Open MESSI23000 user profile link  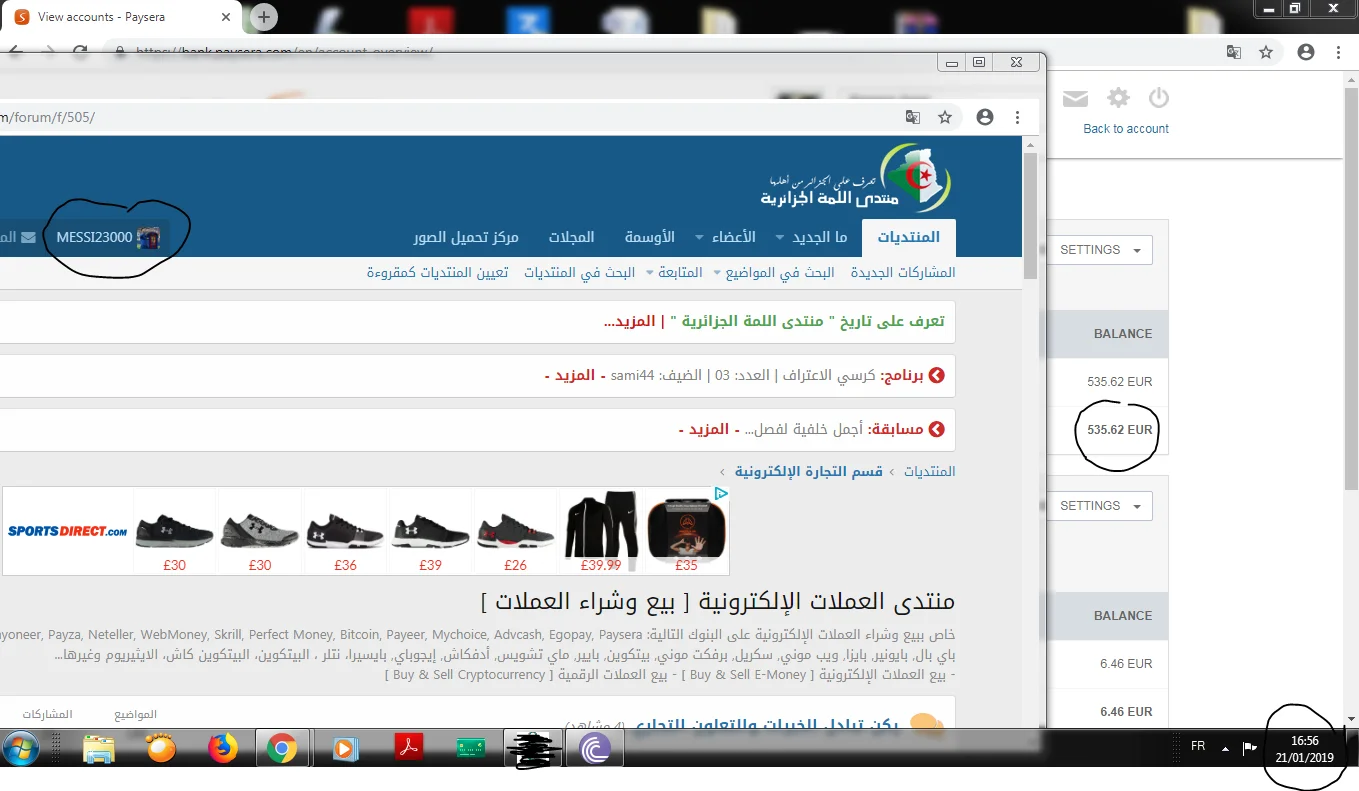[x=94, y=238]
